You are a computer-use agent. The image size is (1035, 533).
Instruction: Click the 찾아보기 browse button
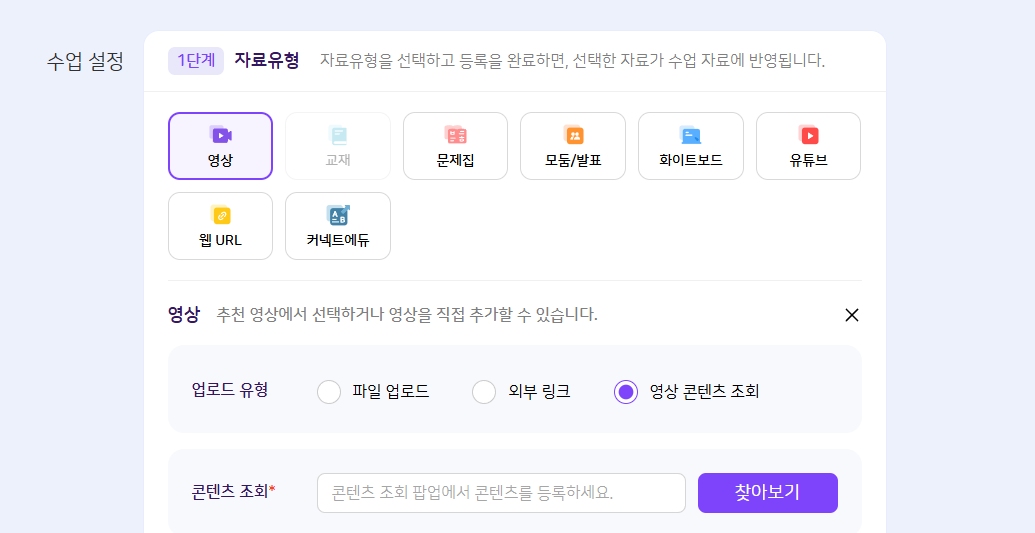[767, 492]
